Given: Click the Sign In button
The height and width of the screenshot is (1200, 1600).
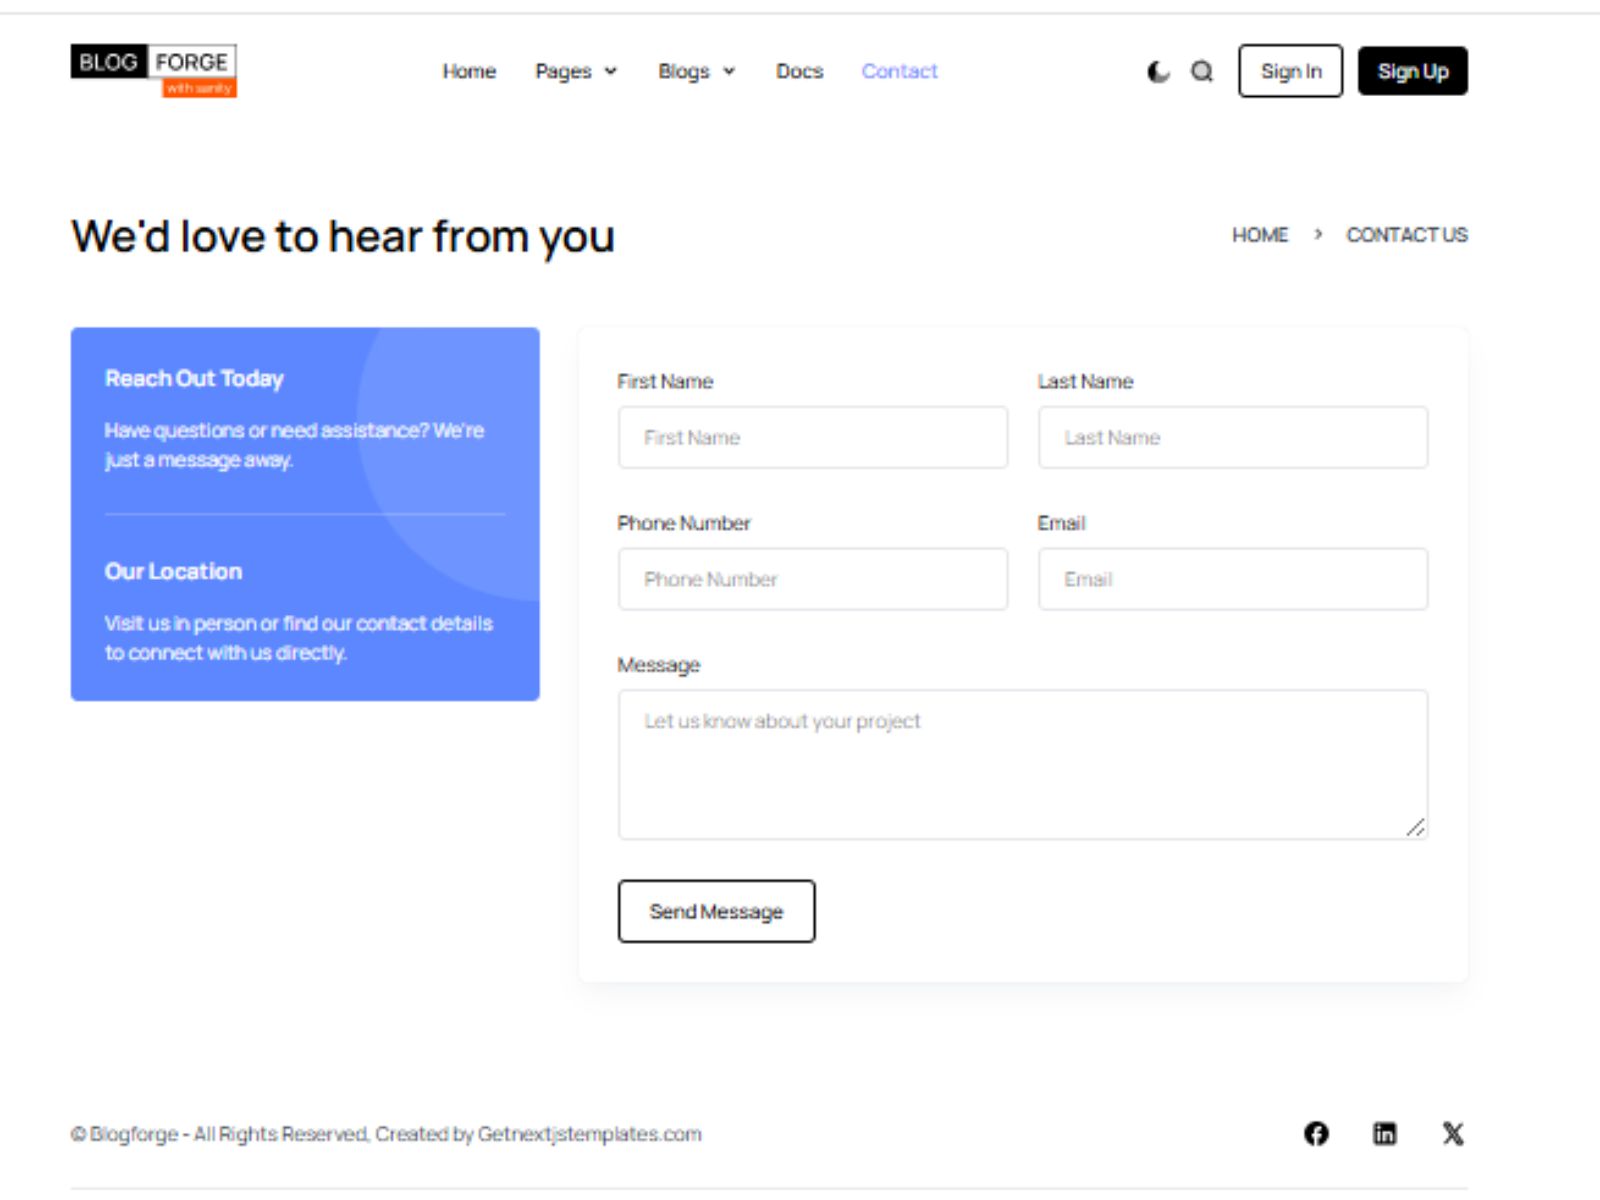Looking at the screenshot, I should coord(1290,71).
